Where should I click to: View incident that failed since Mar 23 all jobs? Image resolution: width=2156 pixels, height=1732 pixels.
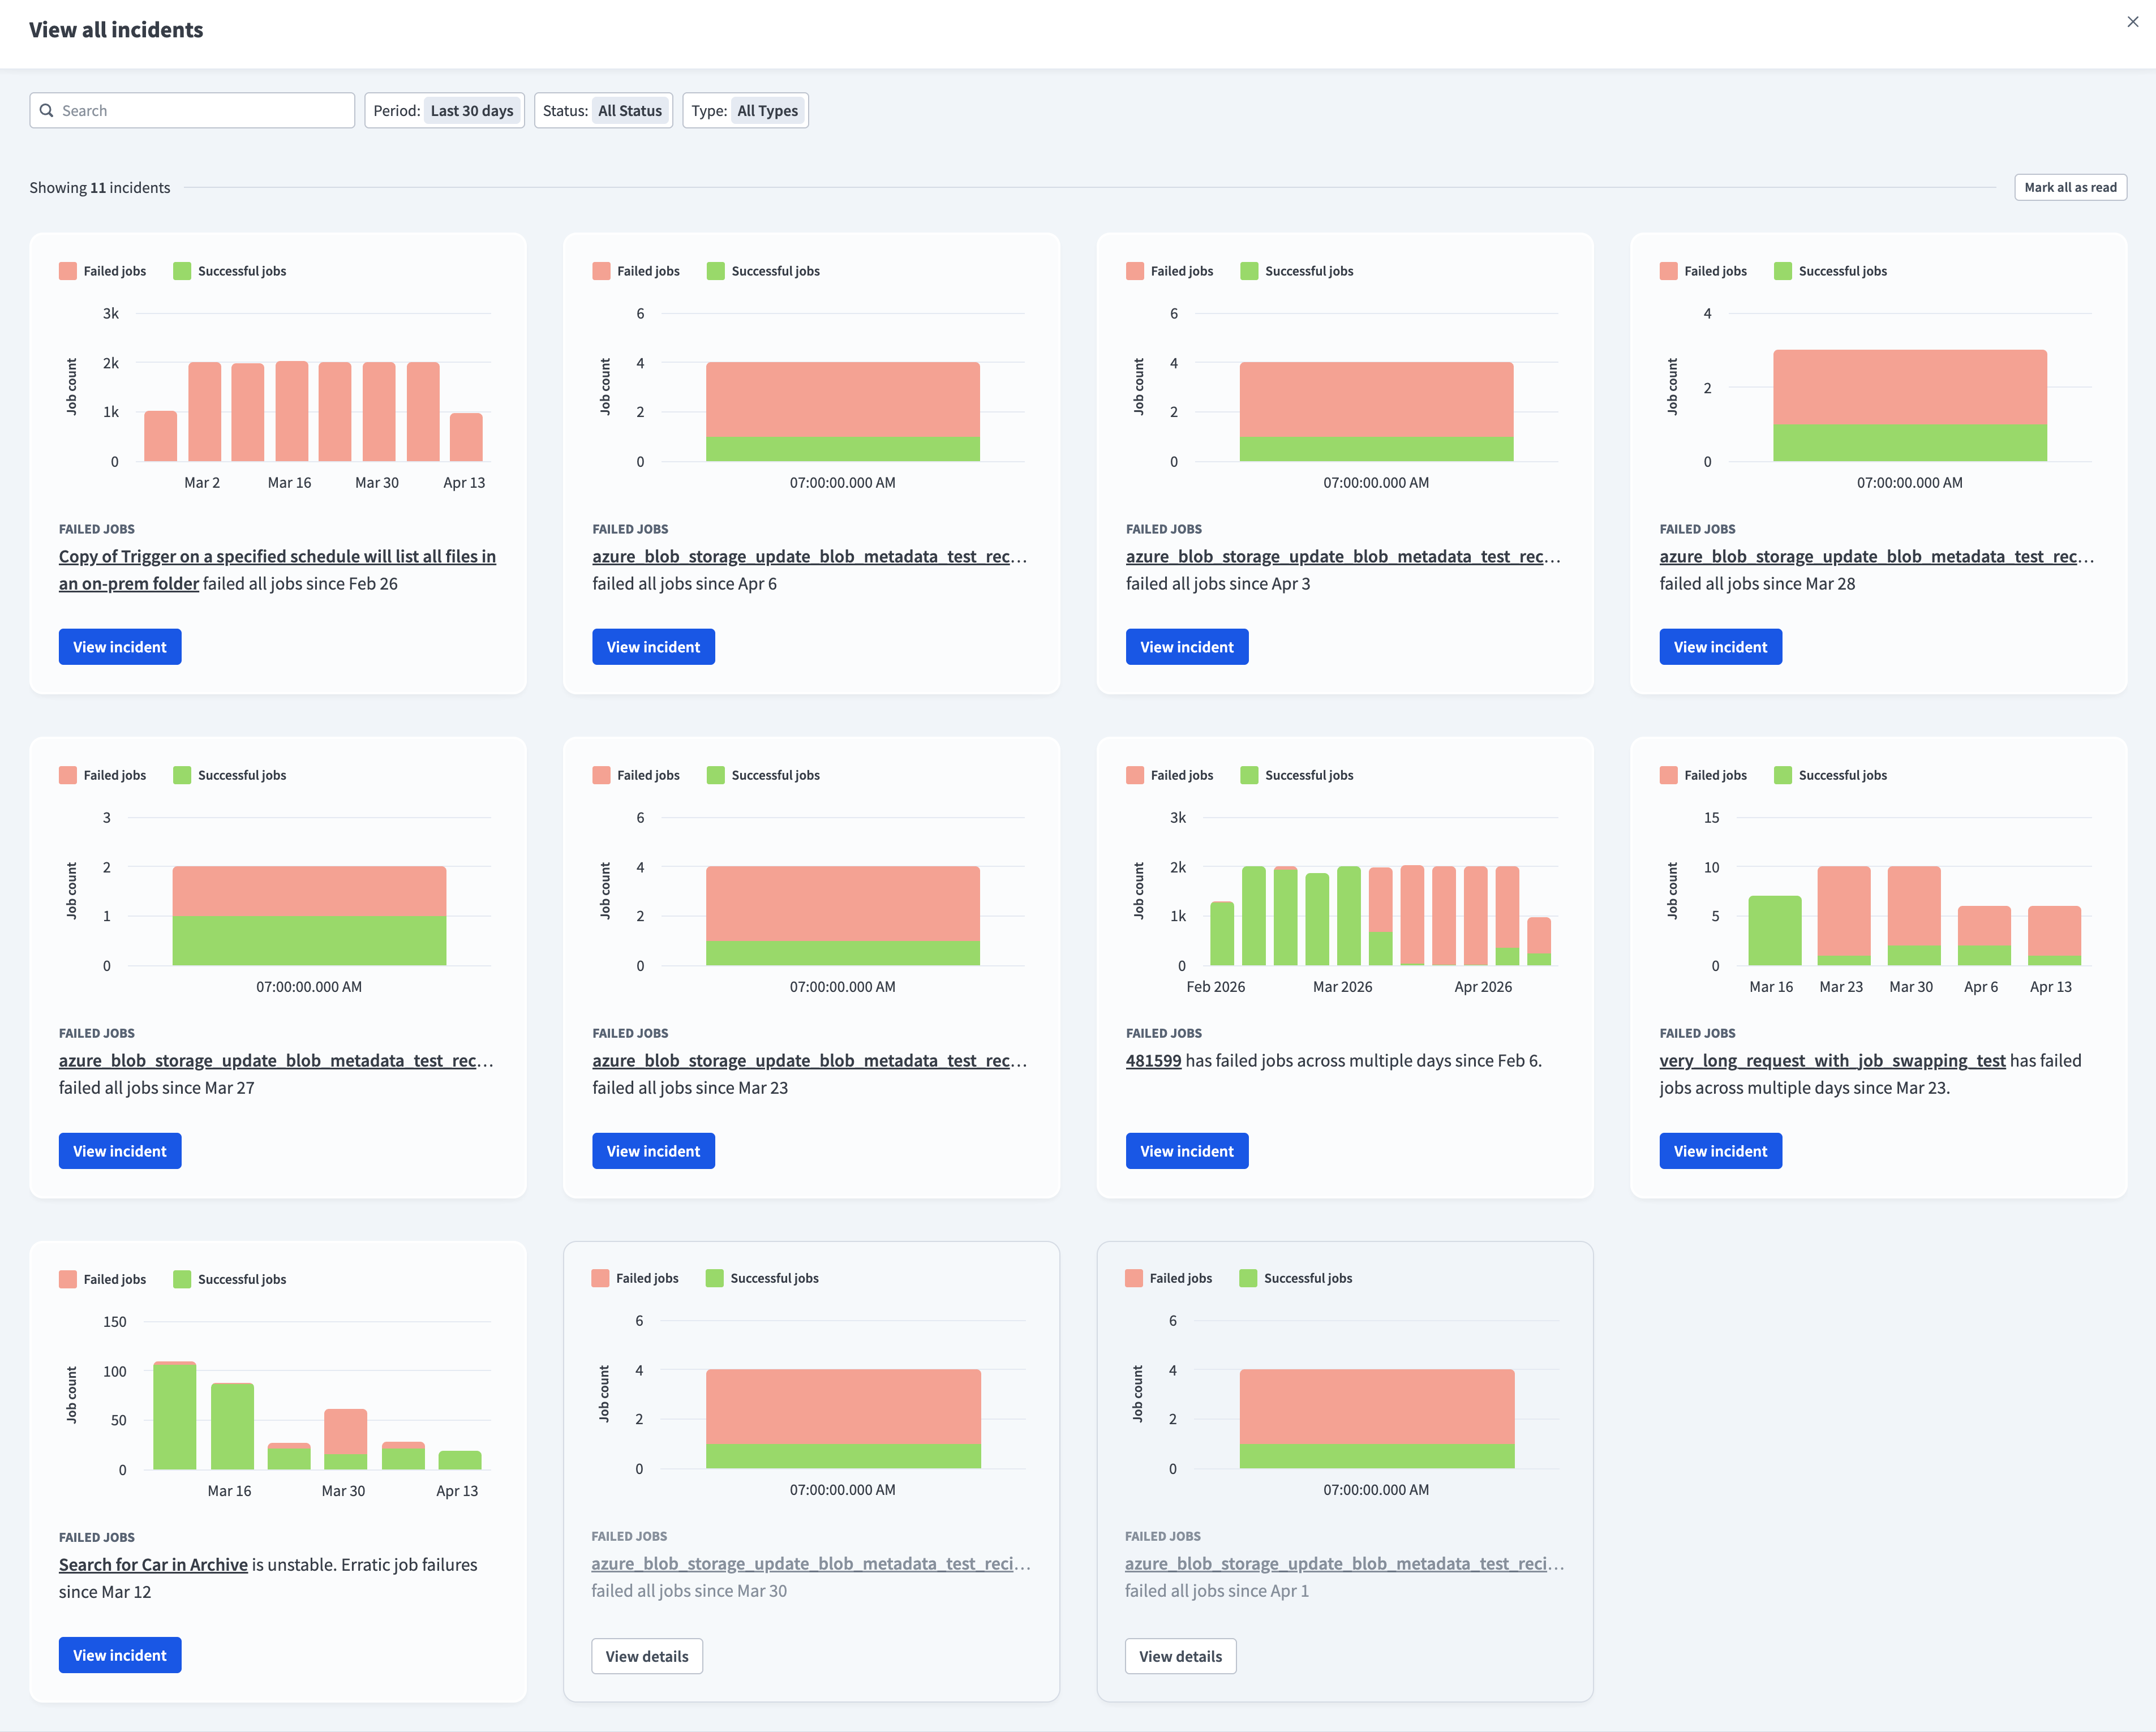tap(653, 1151)
